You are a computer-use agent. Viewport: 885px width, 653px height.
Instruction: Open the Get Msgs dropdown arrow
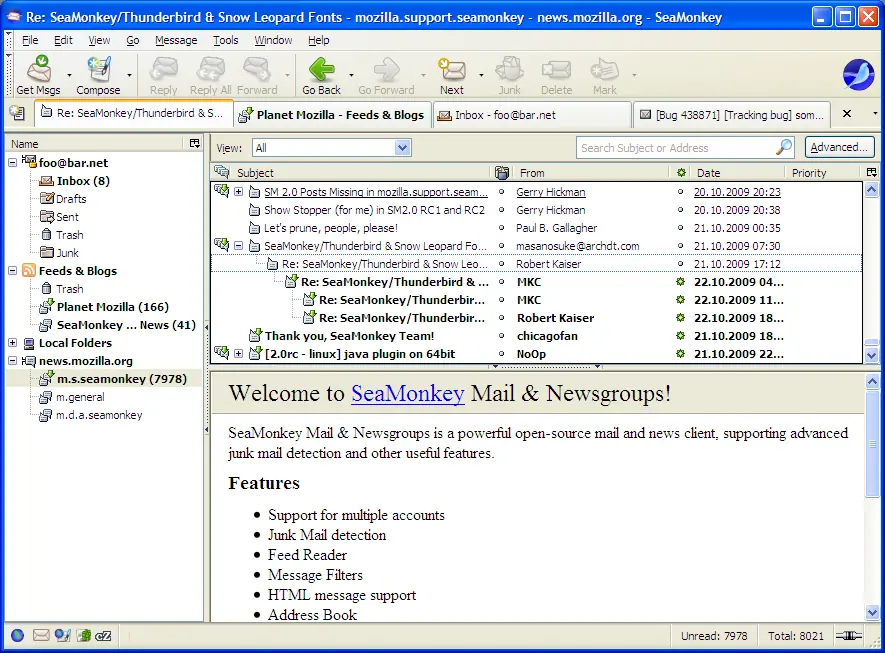click(x=69, y=75)
